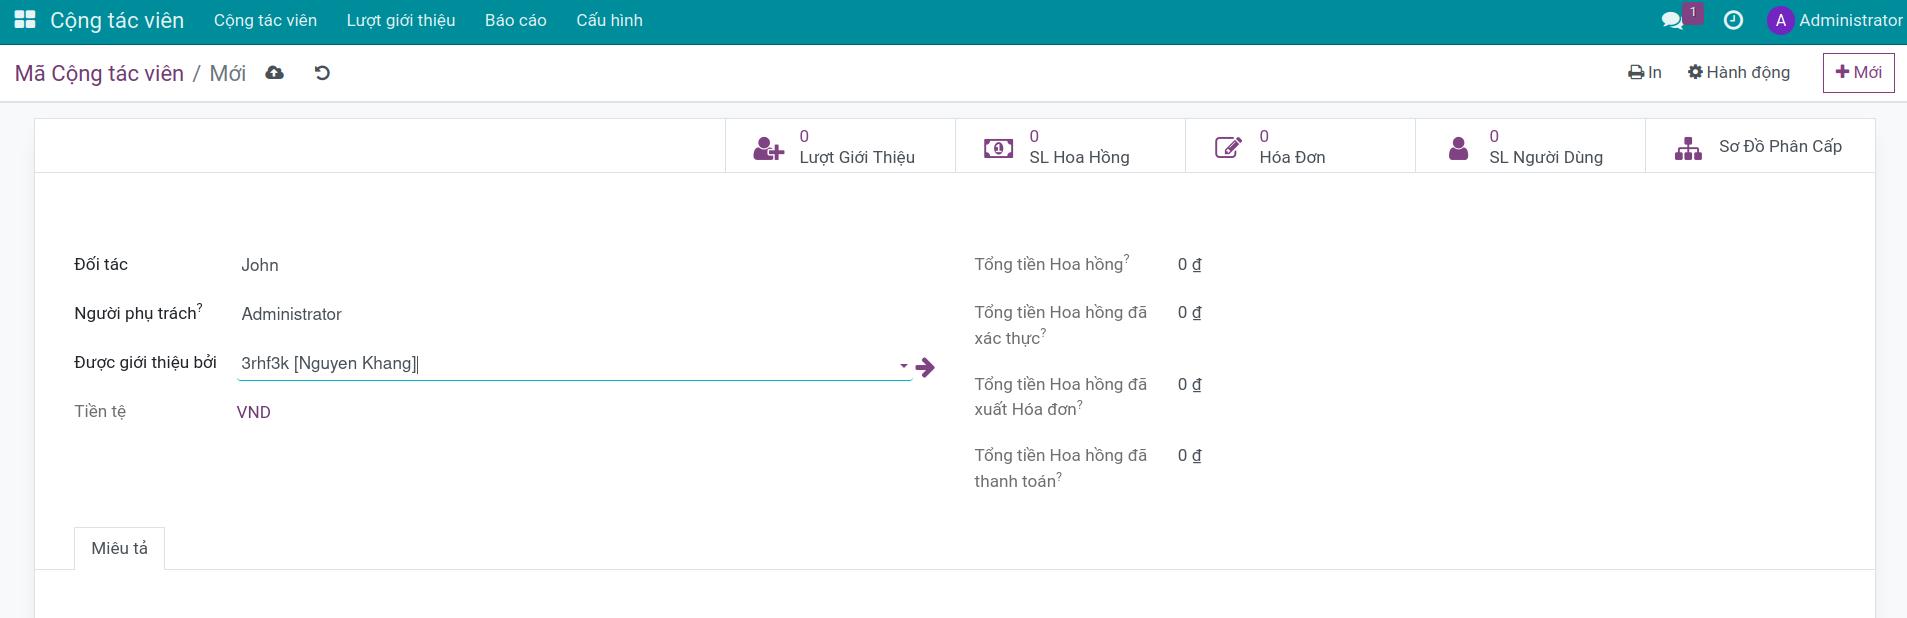Viewport: 1907px width, 618px height.
Task: Click the Administrator avatar icon
Action: tap(1780, 20)
